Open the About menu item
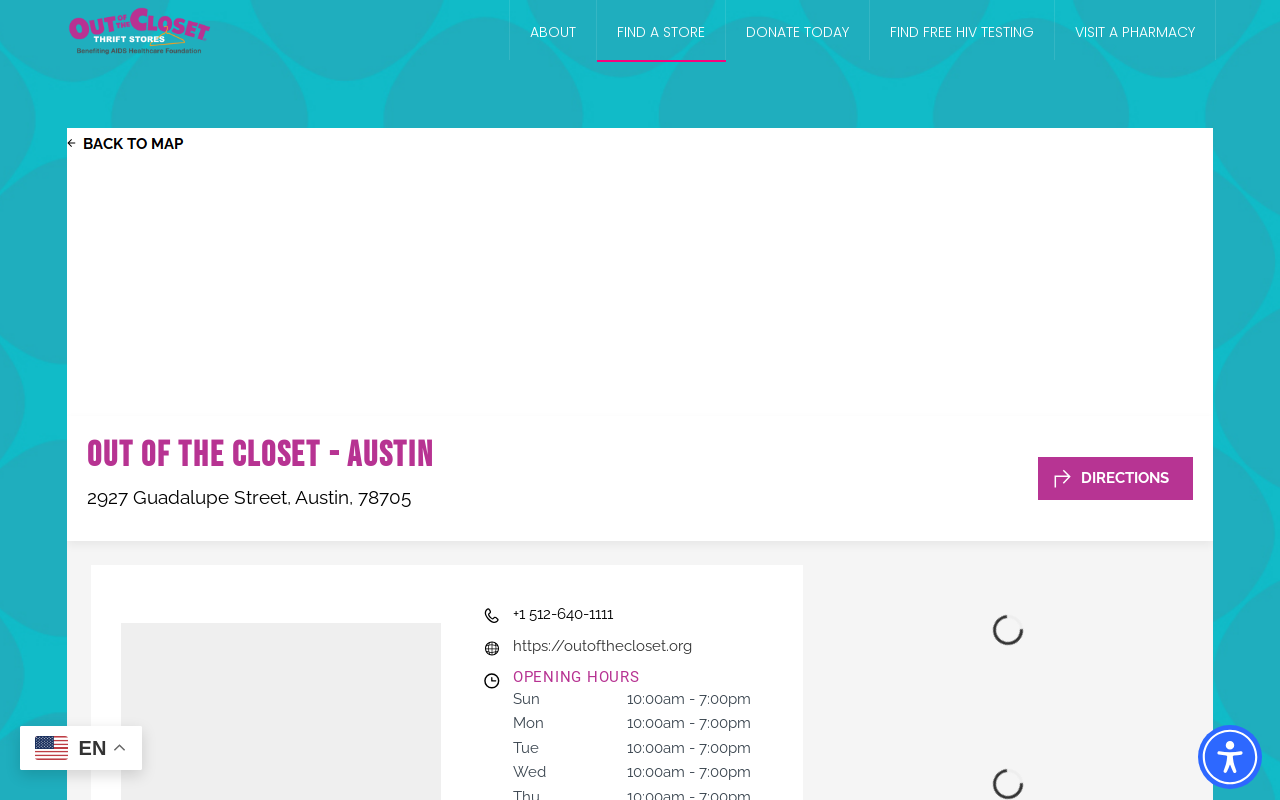 coord(553,32)
